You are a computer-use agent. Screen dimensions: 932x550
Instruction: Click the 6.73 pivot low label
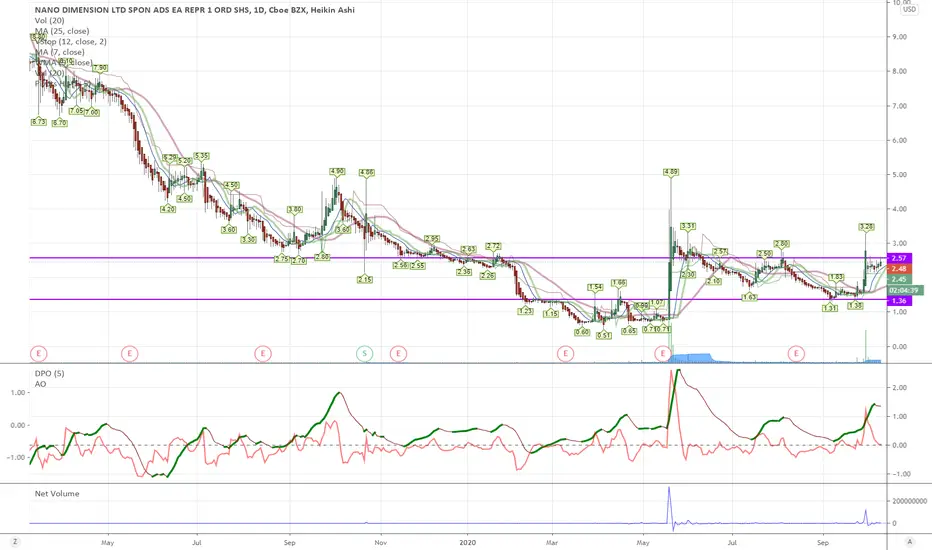coord(39,121)
